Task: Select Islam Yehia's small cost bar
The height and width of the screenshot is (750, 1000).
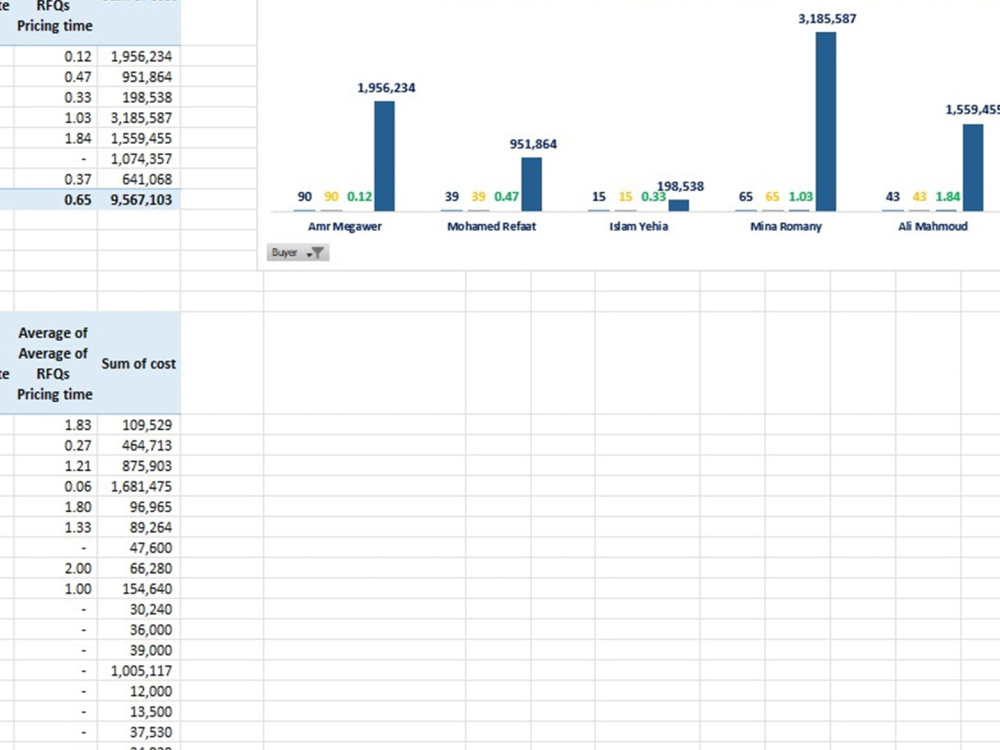Action: (x=679, y=205)
